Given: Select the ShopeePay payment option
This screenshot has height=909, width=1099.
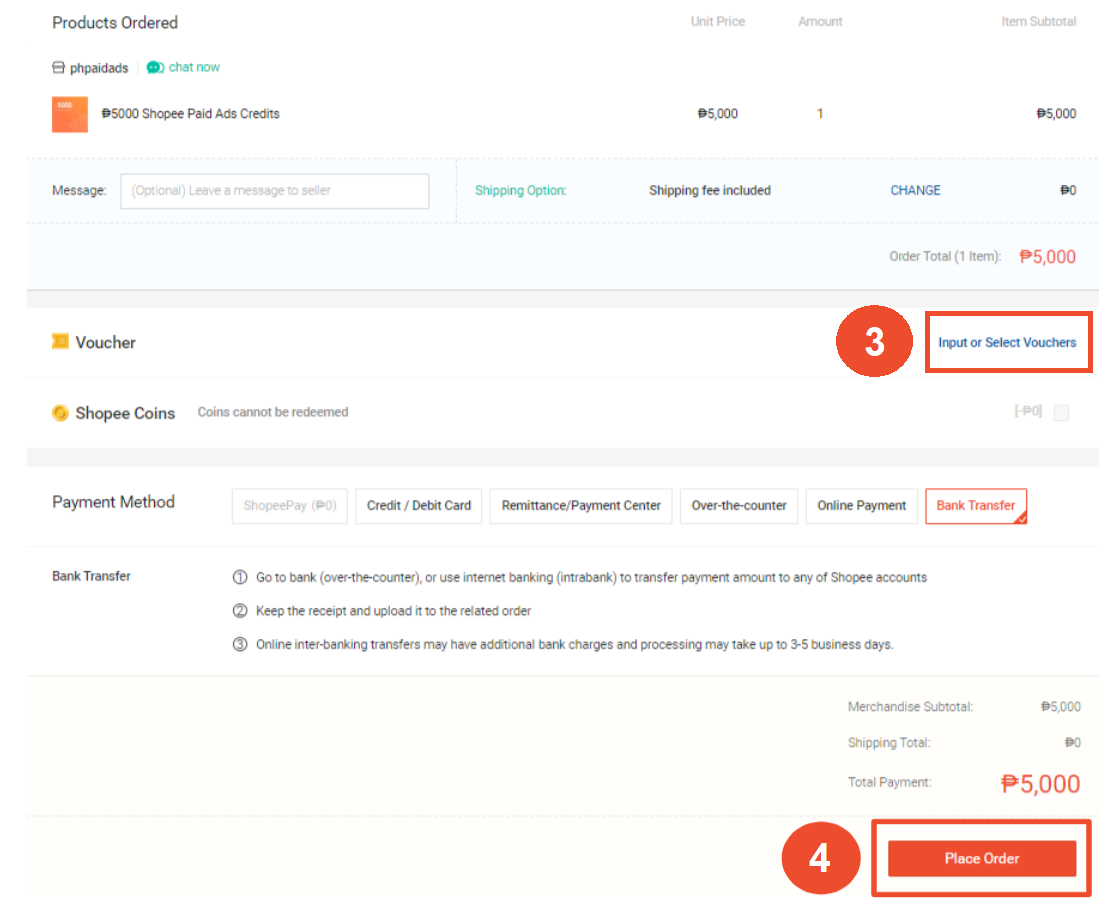Looking at the screenshot, I should click(289, 506).
